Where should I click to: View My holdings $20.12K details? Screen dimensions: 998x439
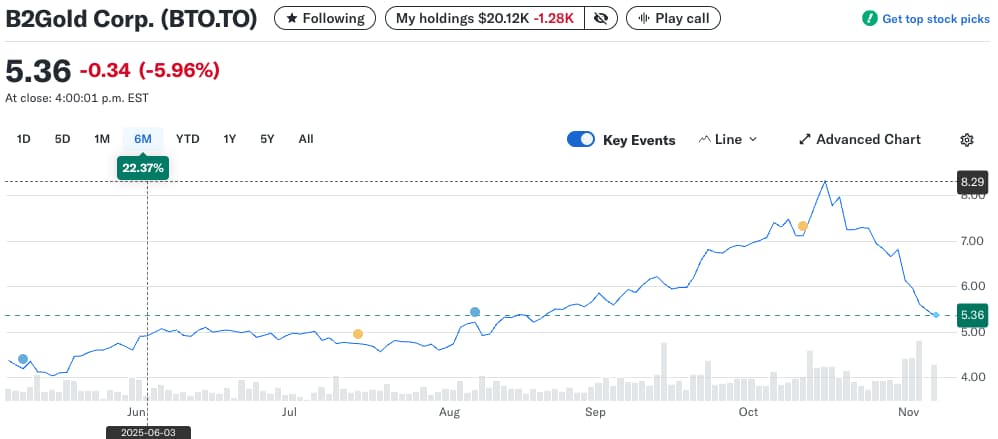click(484, 18)
